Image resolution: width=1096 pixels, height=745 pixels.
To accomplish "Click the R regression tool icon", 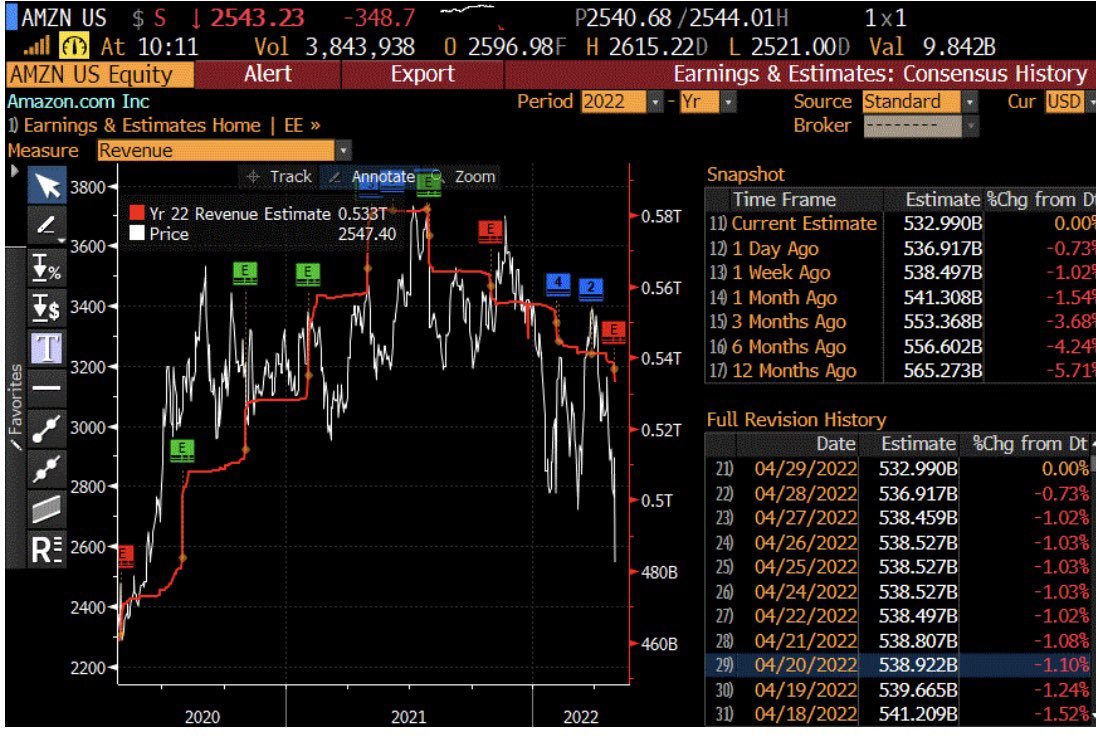I will point(47,549).
